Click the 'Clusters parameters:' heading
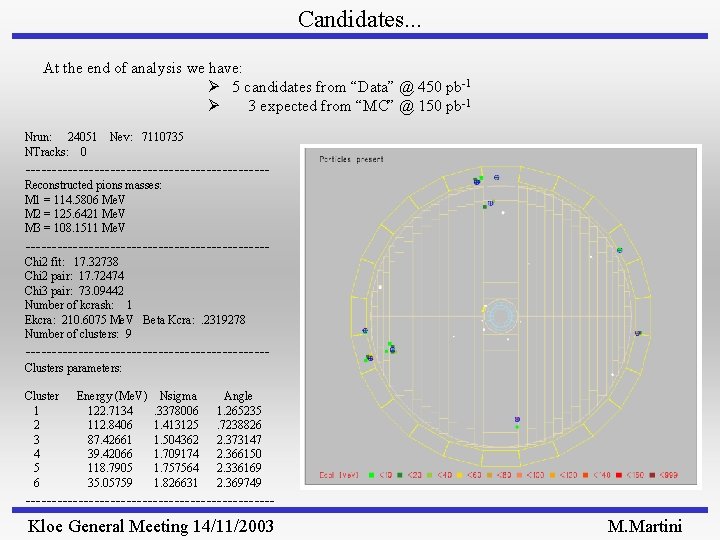 pyautogui.click(x=73, y=368)
